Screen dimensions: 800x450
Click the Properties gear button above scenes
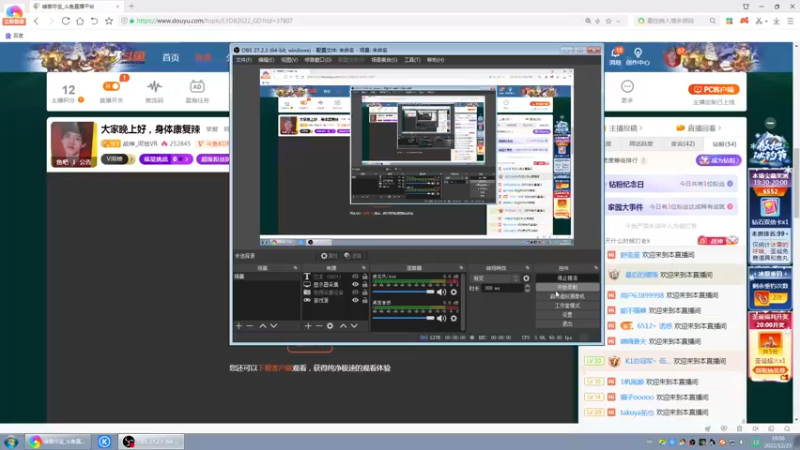tap(329, 256)
